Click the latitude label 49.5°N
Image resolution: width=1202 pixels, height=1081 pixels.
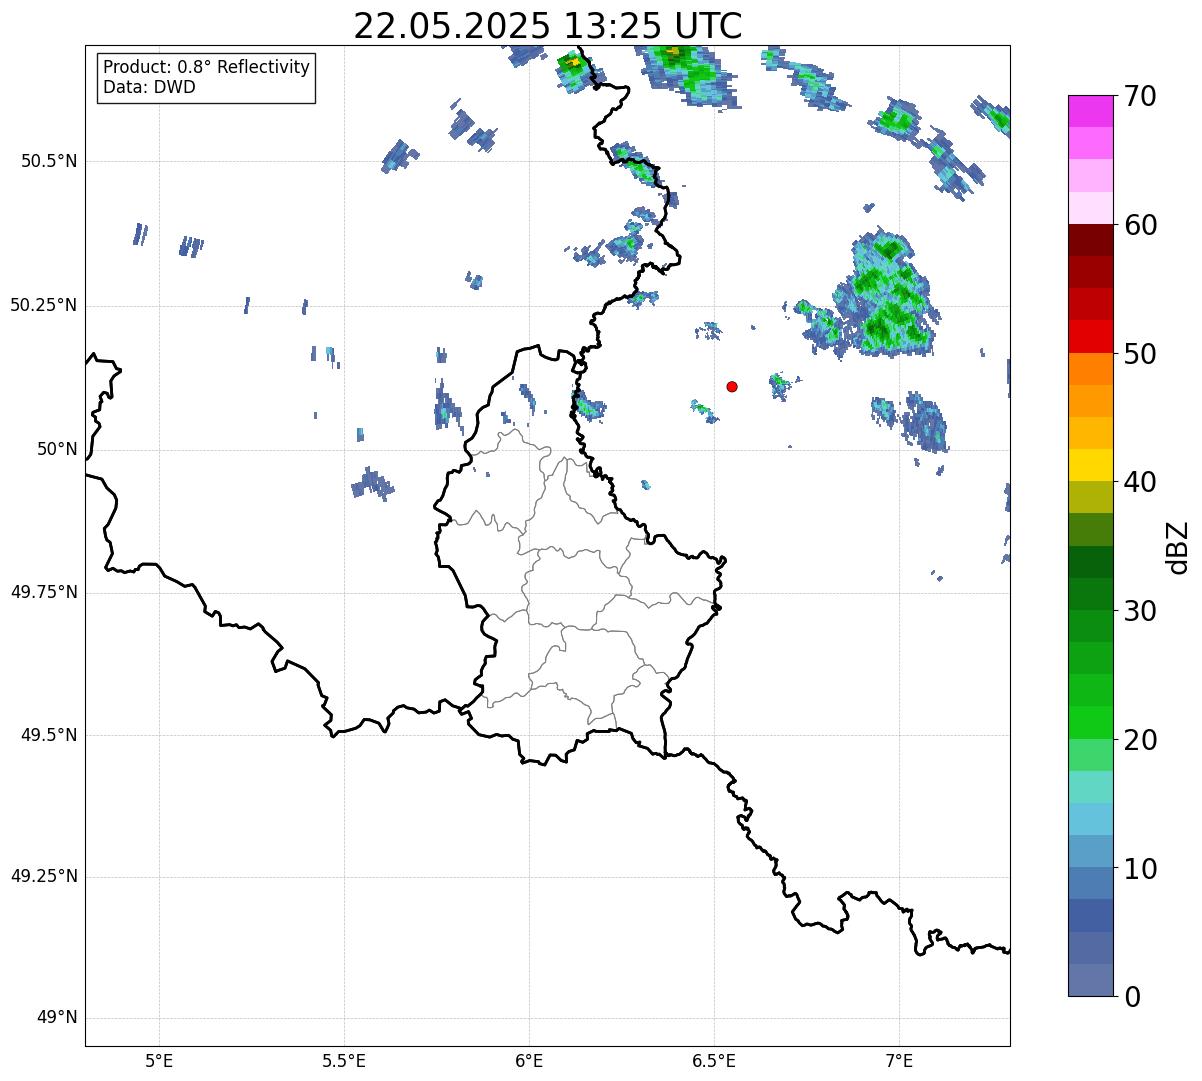(48, 735)
